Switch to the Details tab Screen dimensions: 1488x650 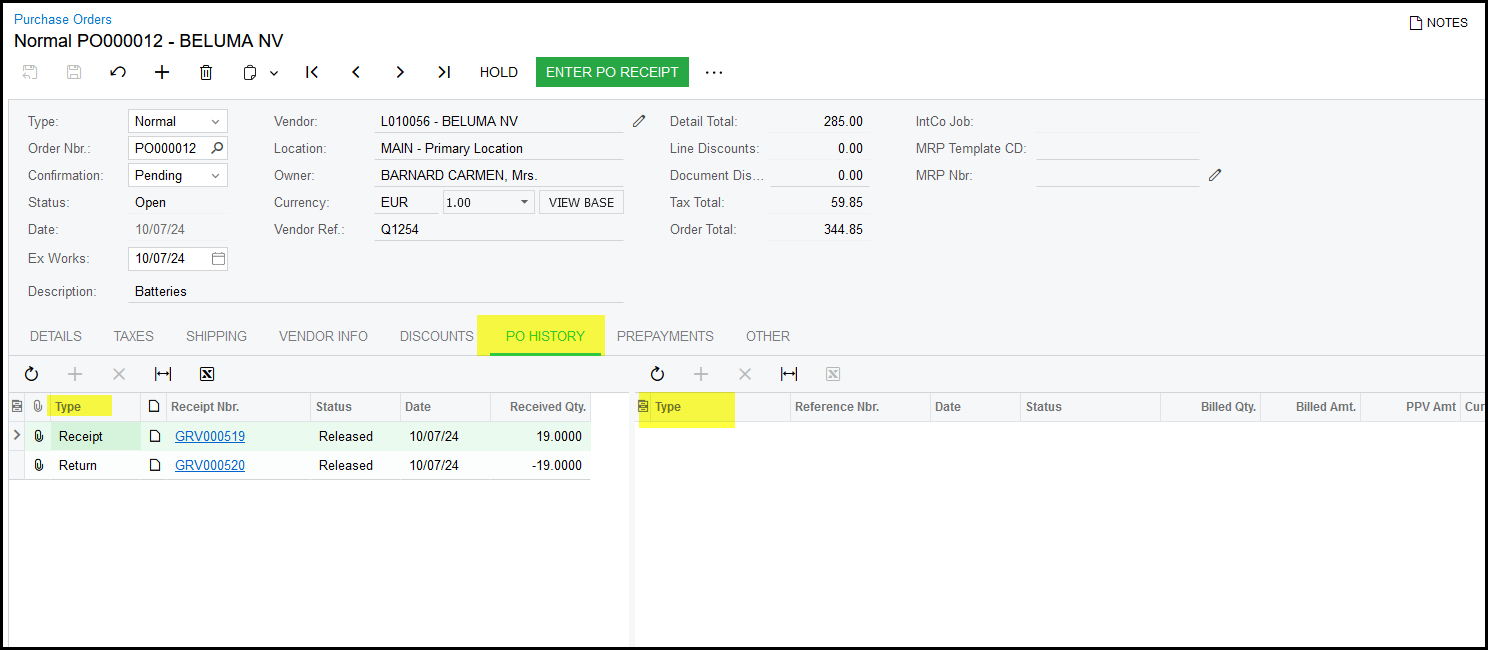56,336
